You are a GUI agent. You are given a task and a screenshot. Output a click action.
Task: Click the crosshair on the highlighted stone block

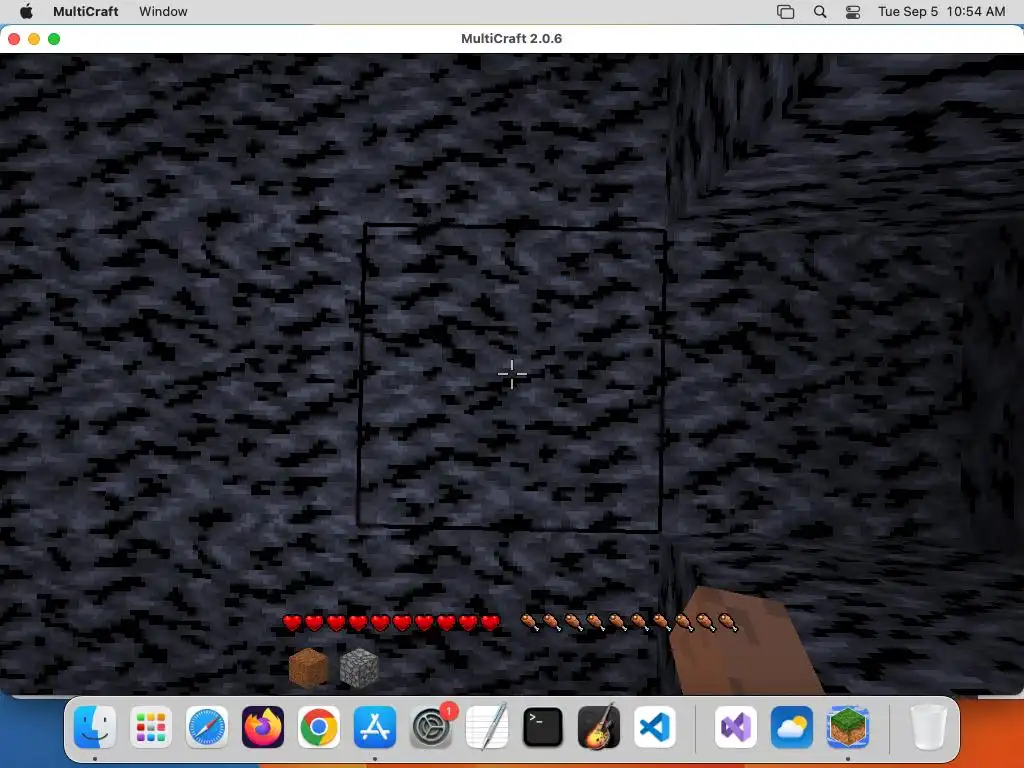tap(512, 374)
